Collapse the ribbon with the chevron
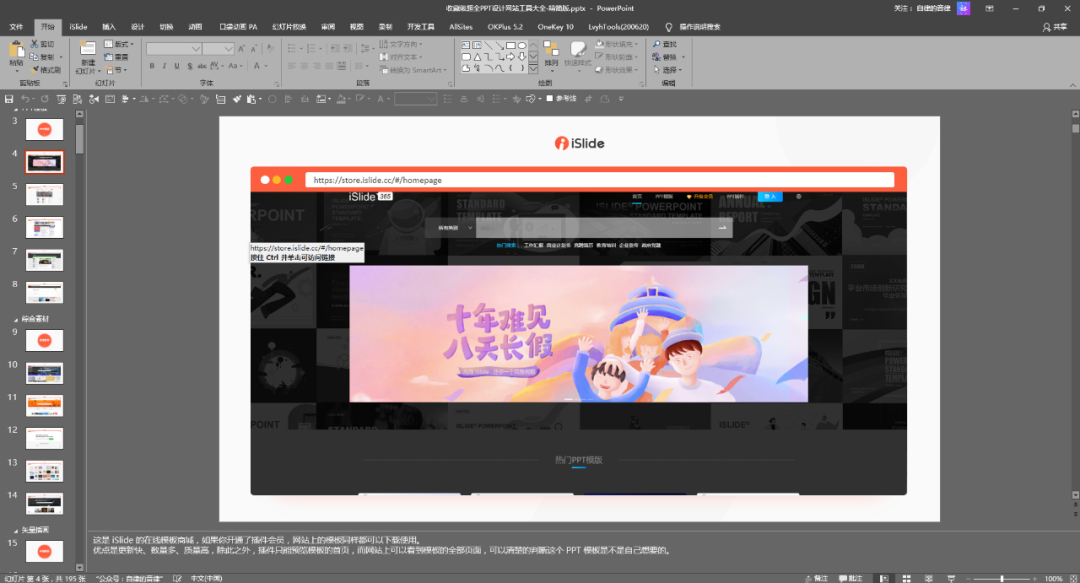1080x583 pixels. coord(1072,85)
